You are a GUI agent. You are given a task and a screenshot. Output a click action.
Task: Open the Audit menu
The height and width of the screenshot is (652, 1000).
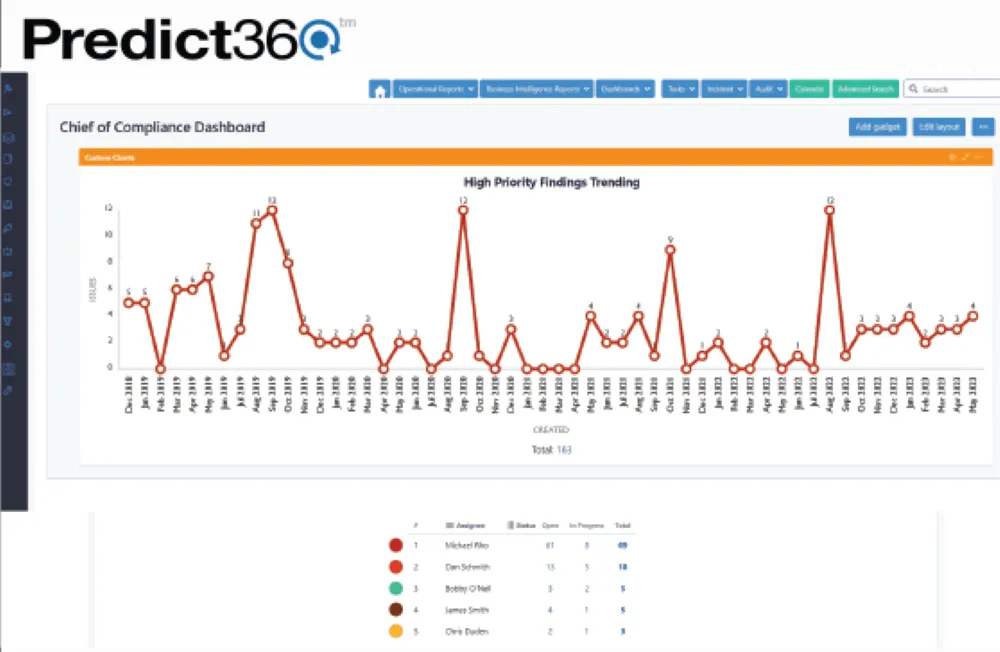click(x=768, y=89)
